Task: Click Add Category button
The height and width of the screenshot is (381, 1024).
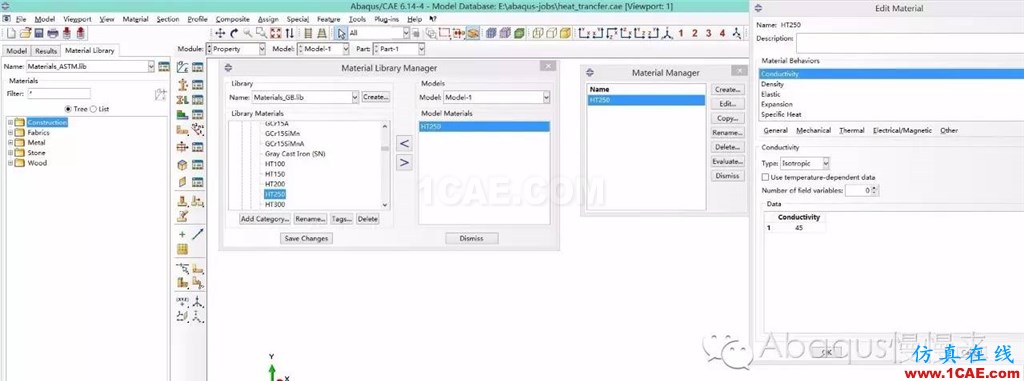Action: pyautogui.click(x=264, y=219)
